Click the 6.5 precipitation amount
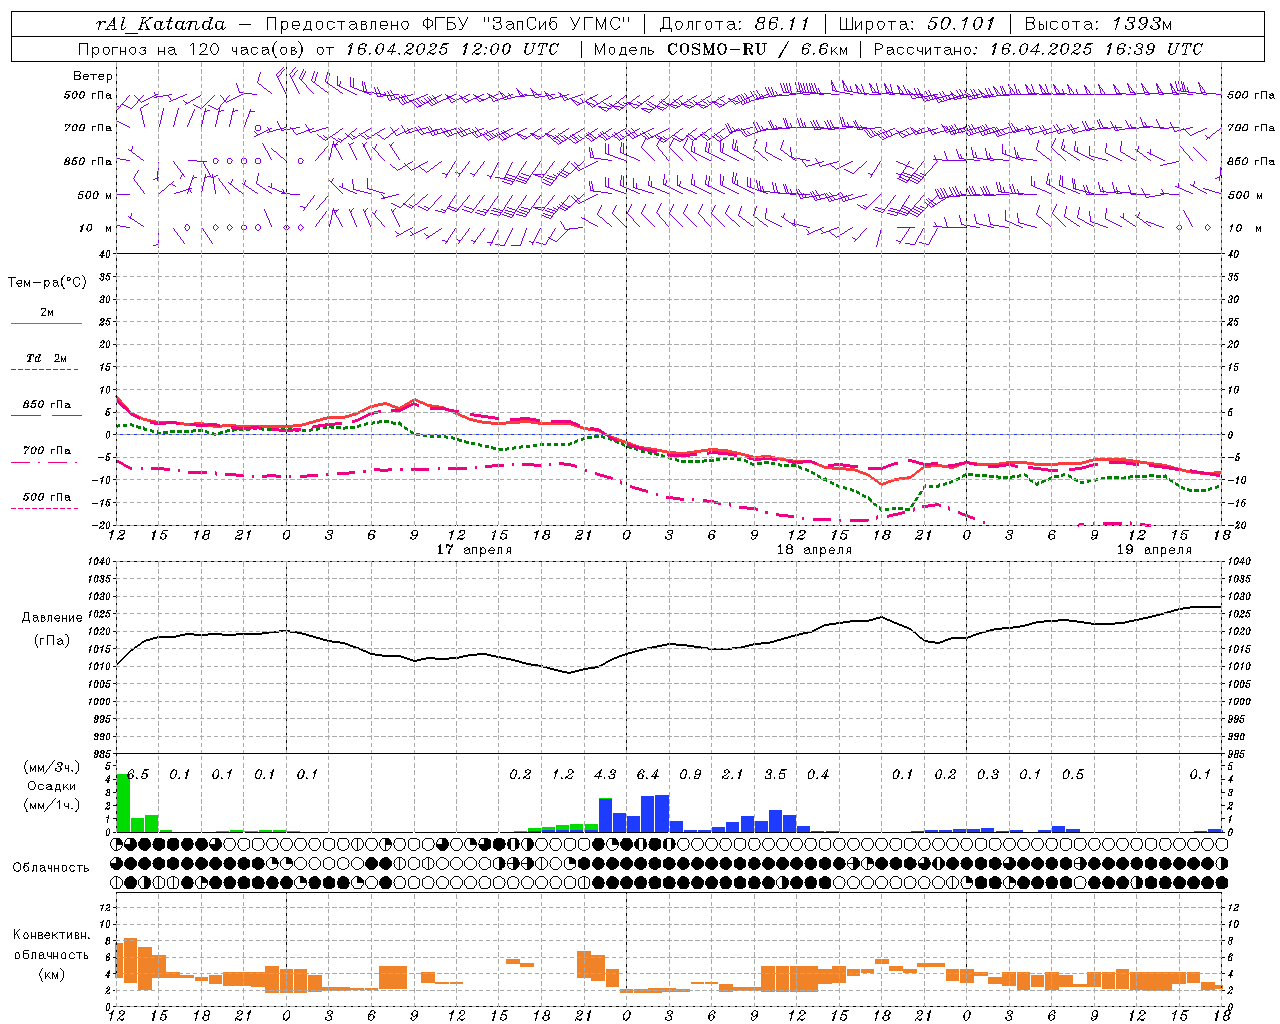The height and width of the screenshot is (1024, 1280). (x=138, y=775)
